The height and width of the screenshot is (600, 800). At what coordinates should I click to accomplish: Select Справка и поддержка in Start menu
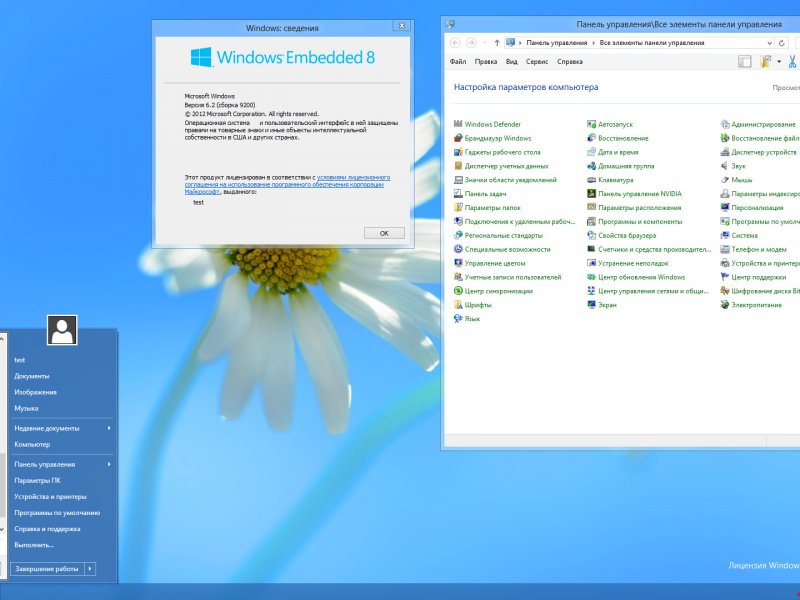47,529
